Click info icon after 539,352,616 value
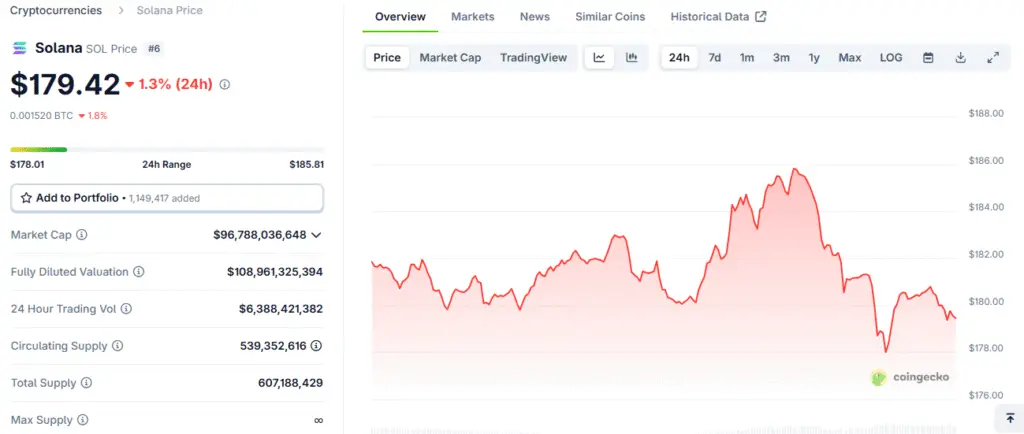 click(316, 346)
